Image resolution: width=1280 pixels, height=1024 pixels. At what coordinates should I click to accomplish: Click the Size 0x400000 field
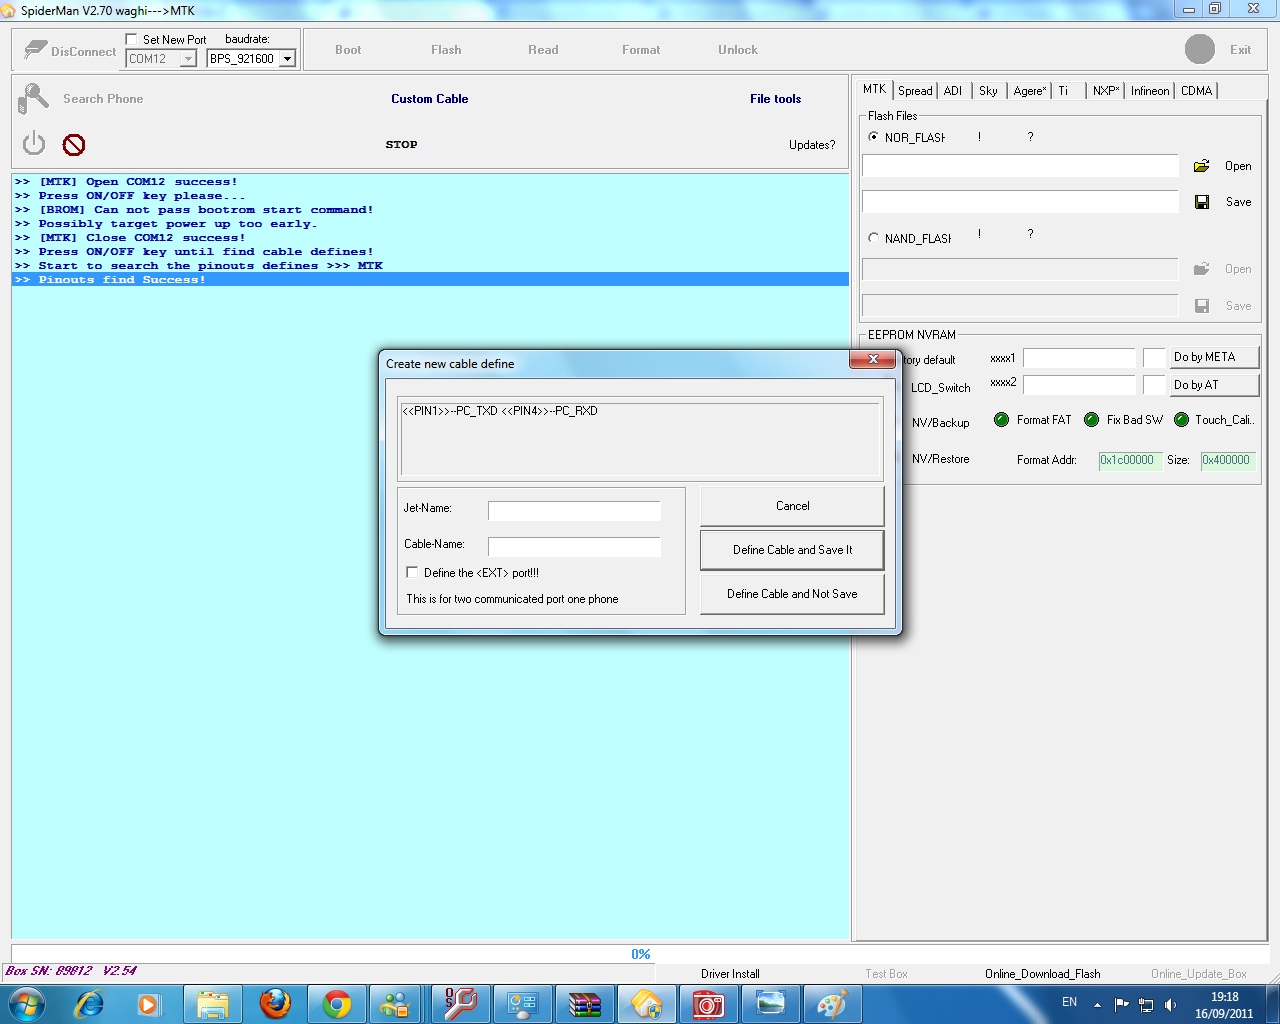[x=1227, y=460]
